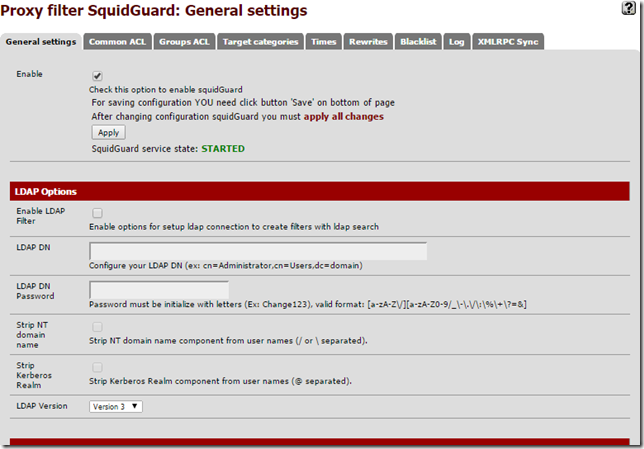Go to the Target categories tab

(x=260, y=42)
